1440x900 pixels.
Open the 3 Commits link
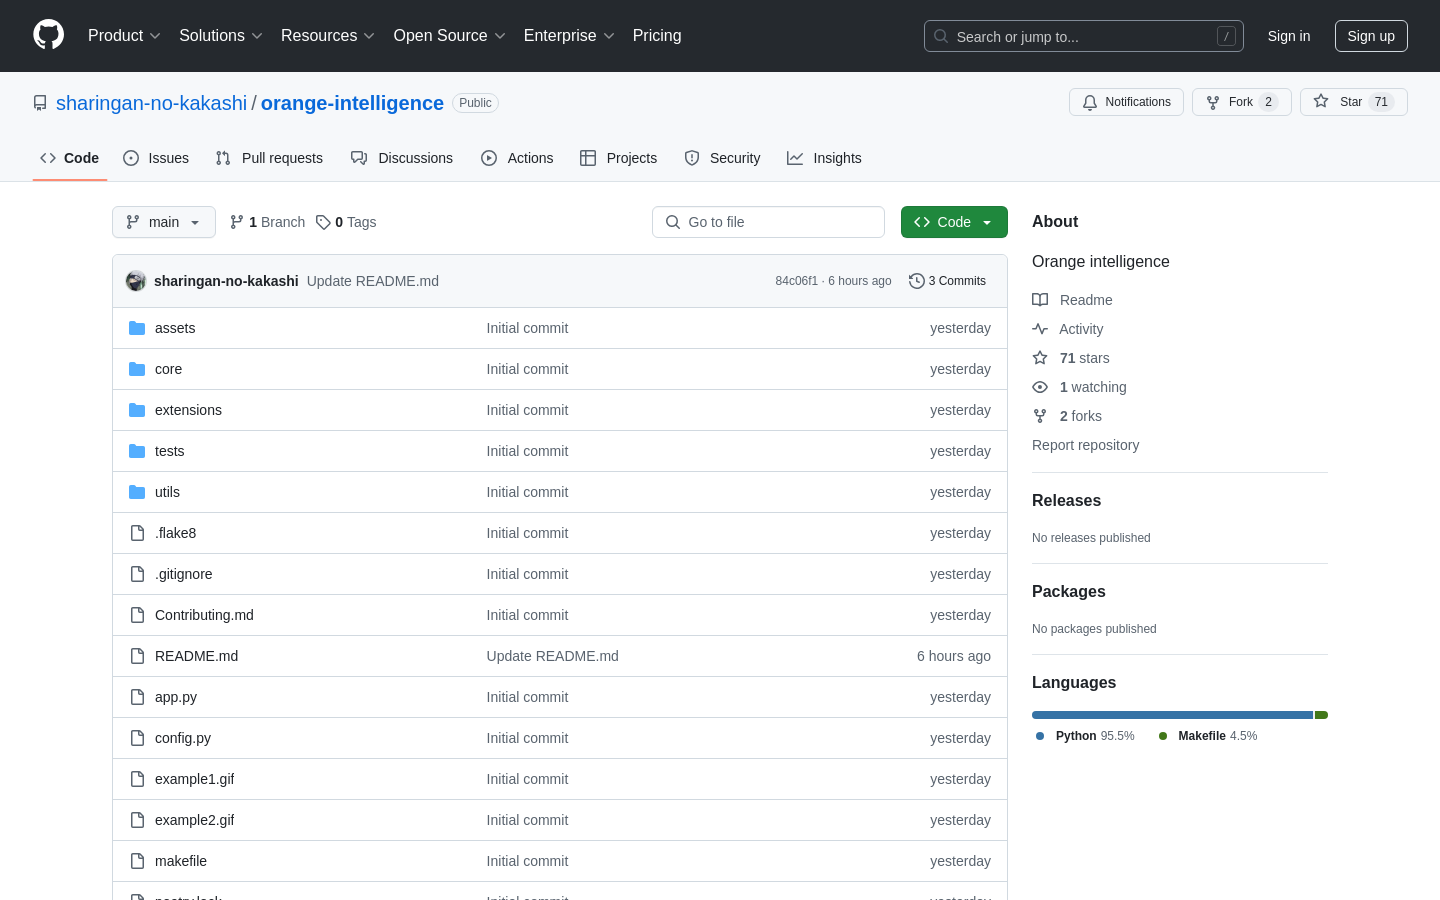947,281
